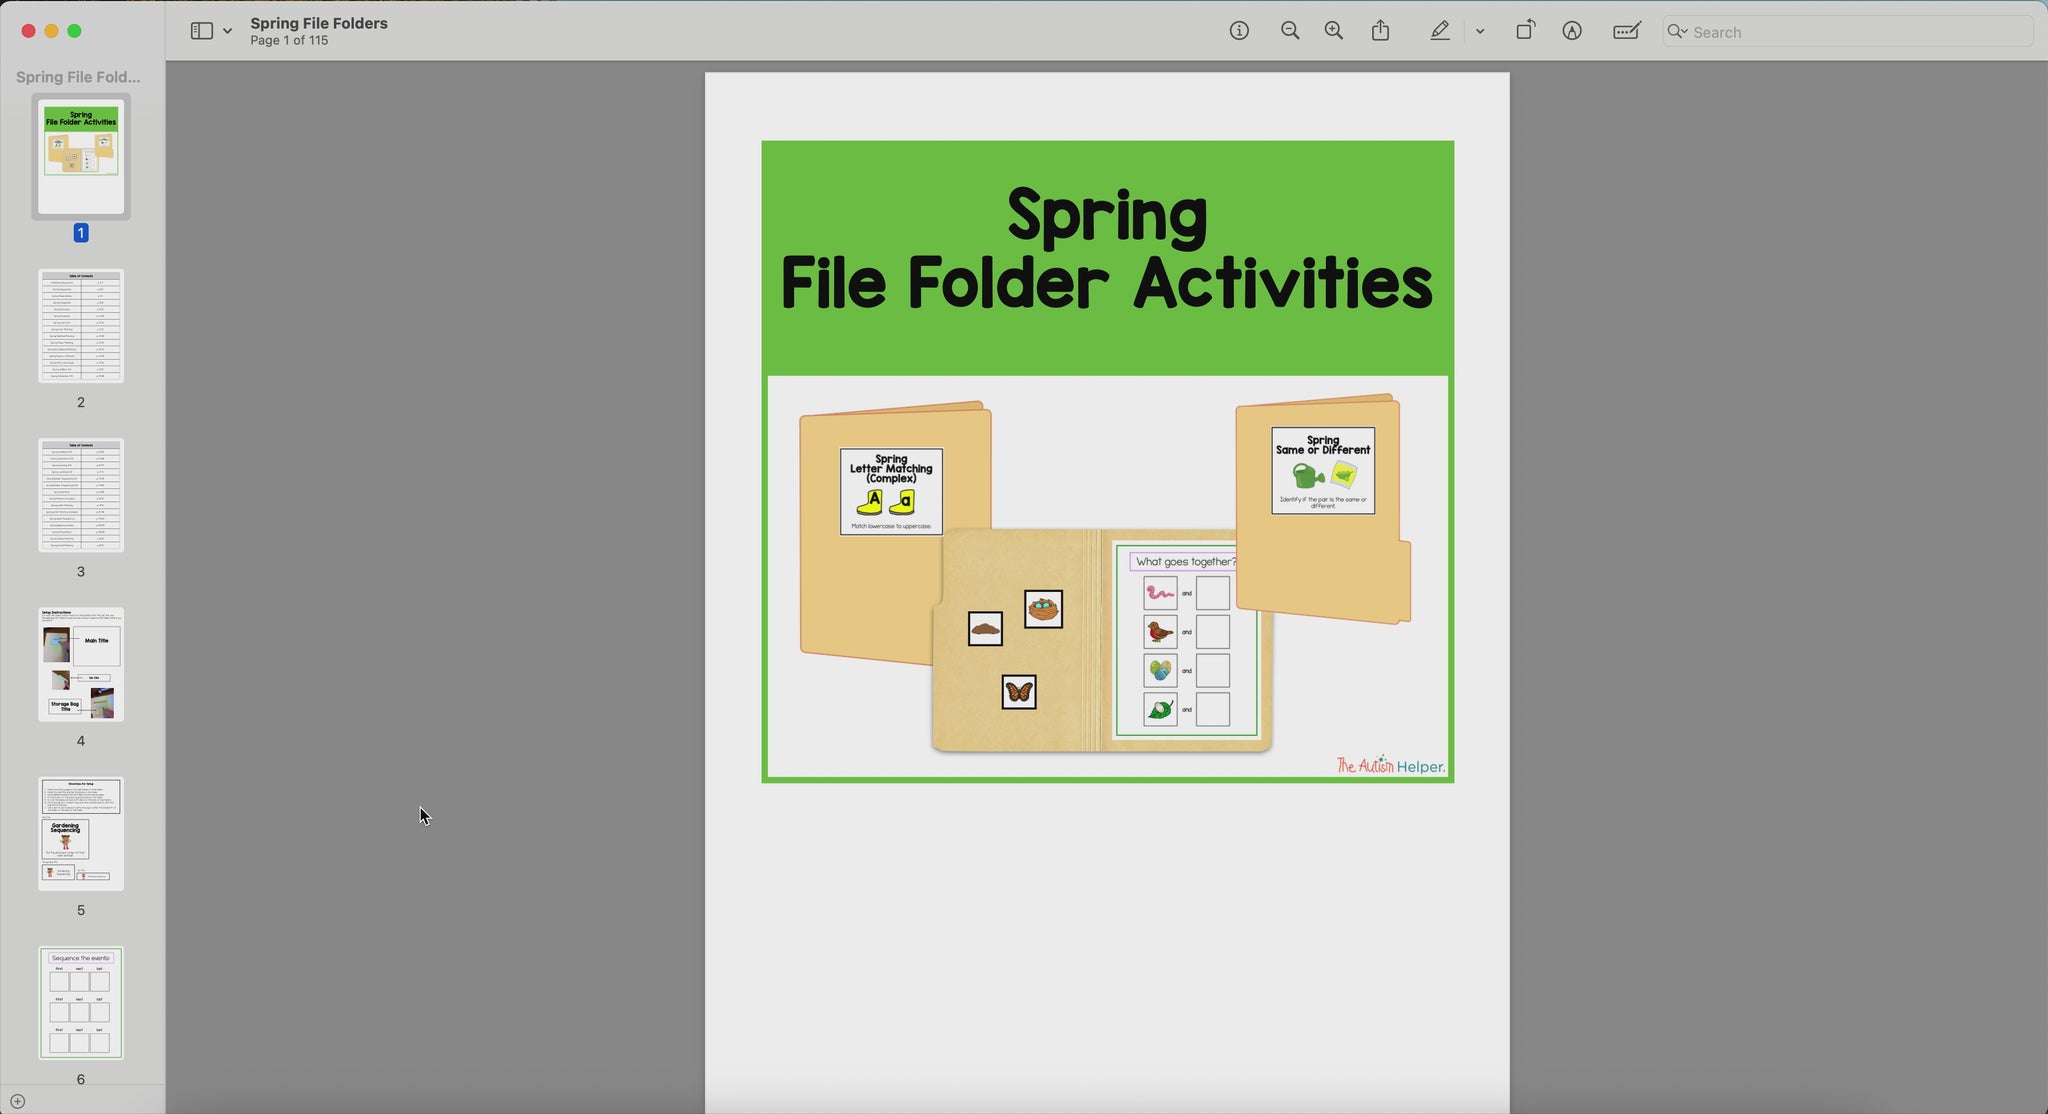Image resolution: width=2048 pixels, height=1114 pixels.
Task: Select page 6 Sequence the events thumbnail
Action: tap(81, 1003)
